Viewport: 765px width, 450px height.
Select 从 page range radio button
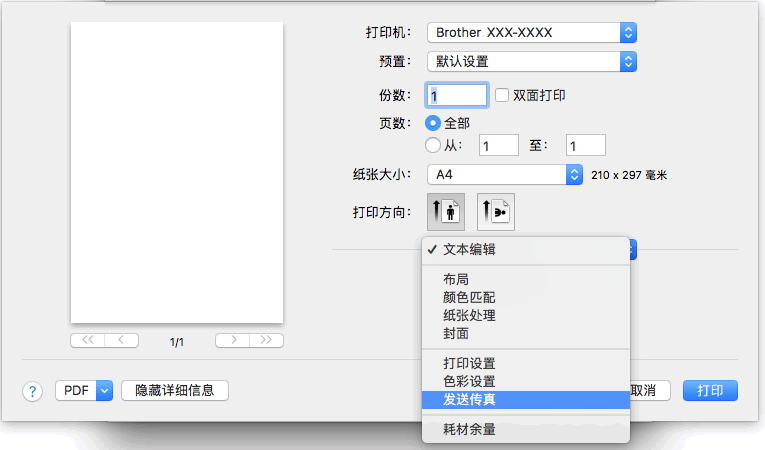tap(433, 145)
